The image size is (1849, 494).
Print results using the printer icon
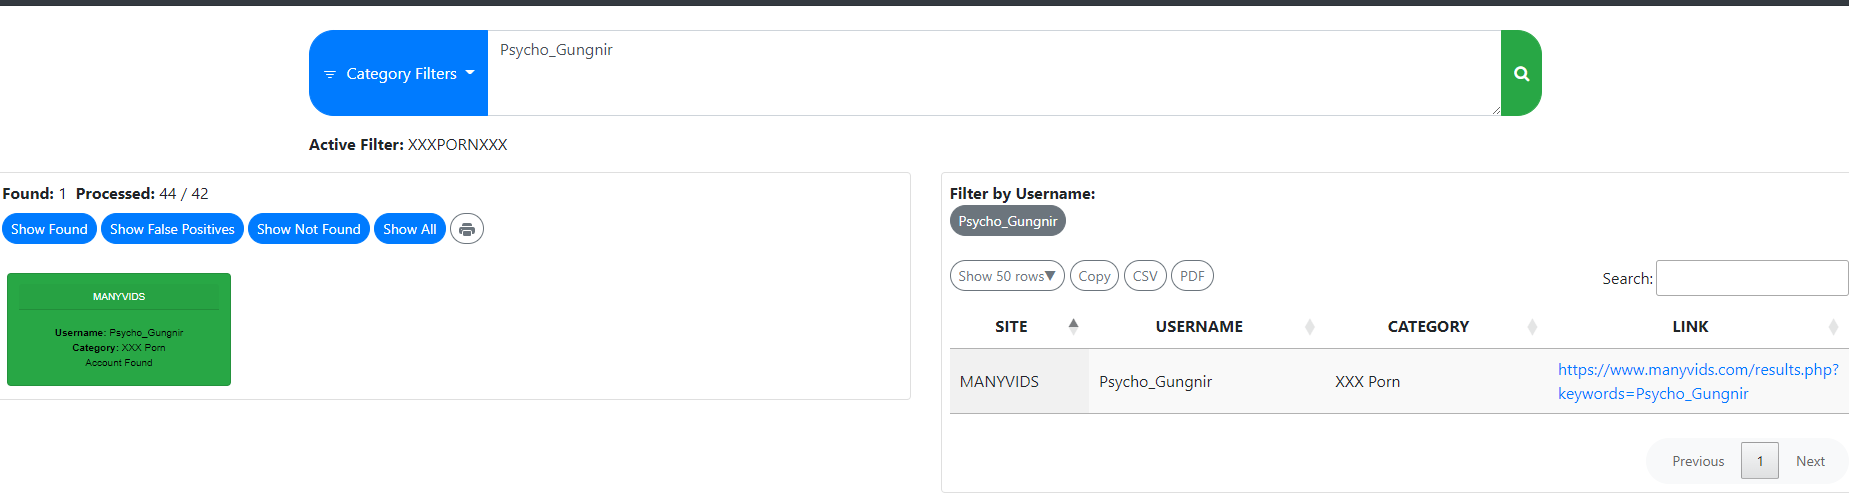point(467,229)
